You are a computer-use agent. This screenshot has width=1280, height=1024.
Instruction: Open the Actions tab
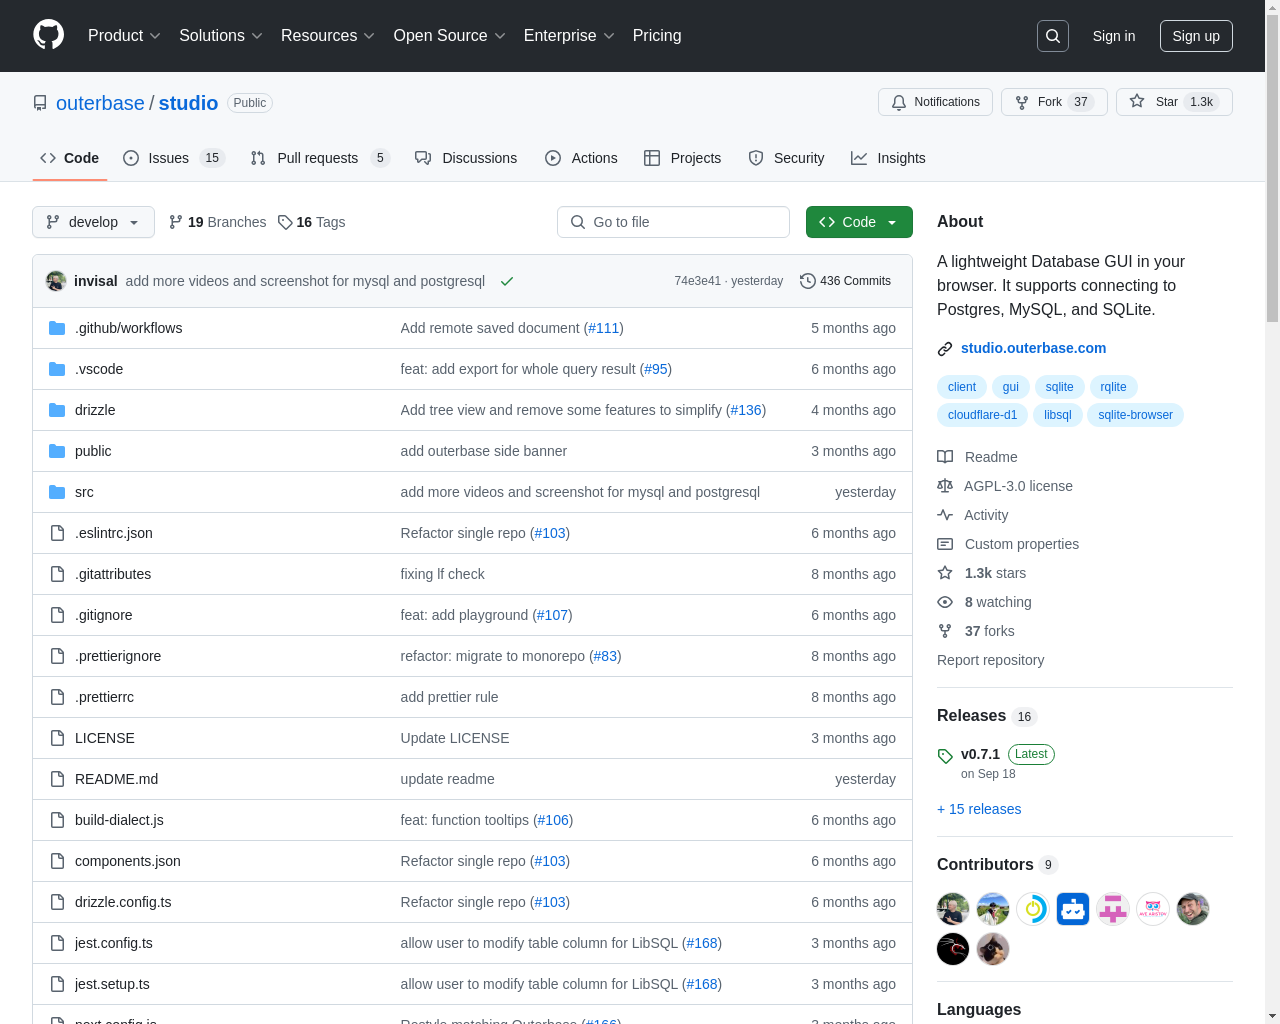tap(581, 158)
